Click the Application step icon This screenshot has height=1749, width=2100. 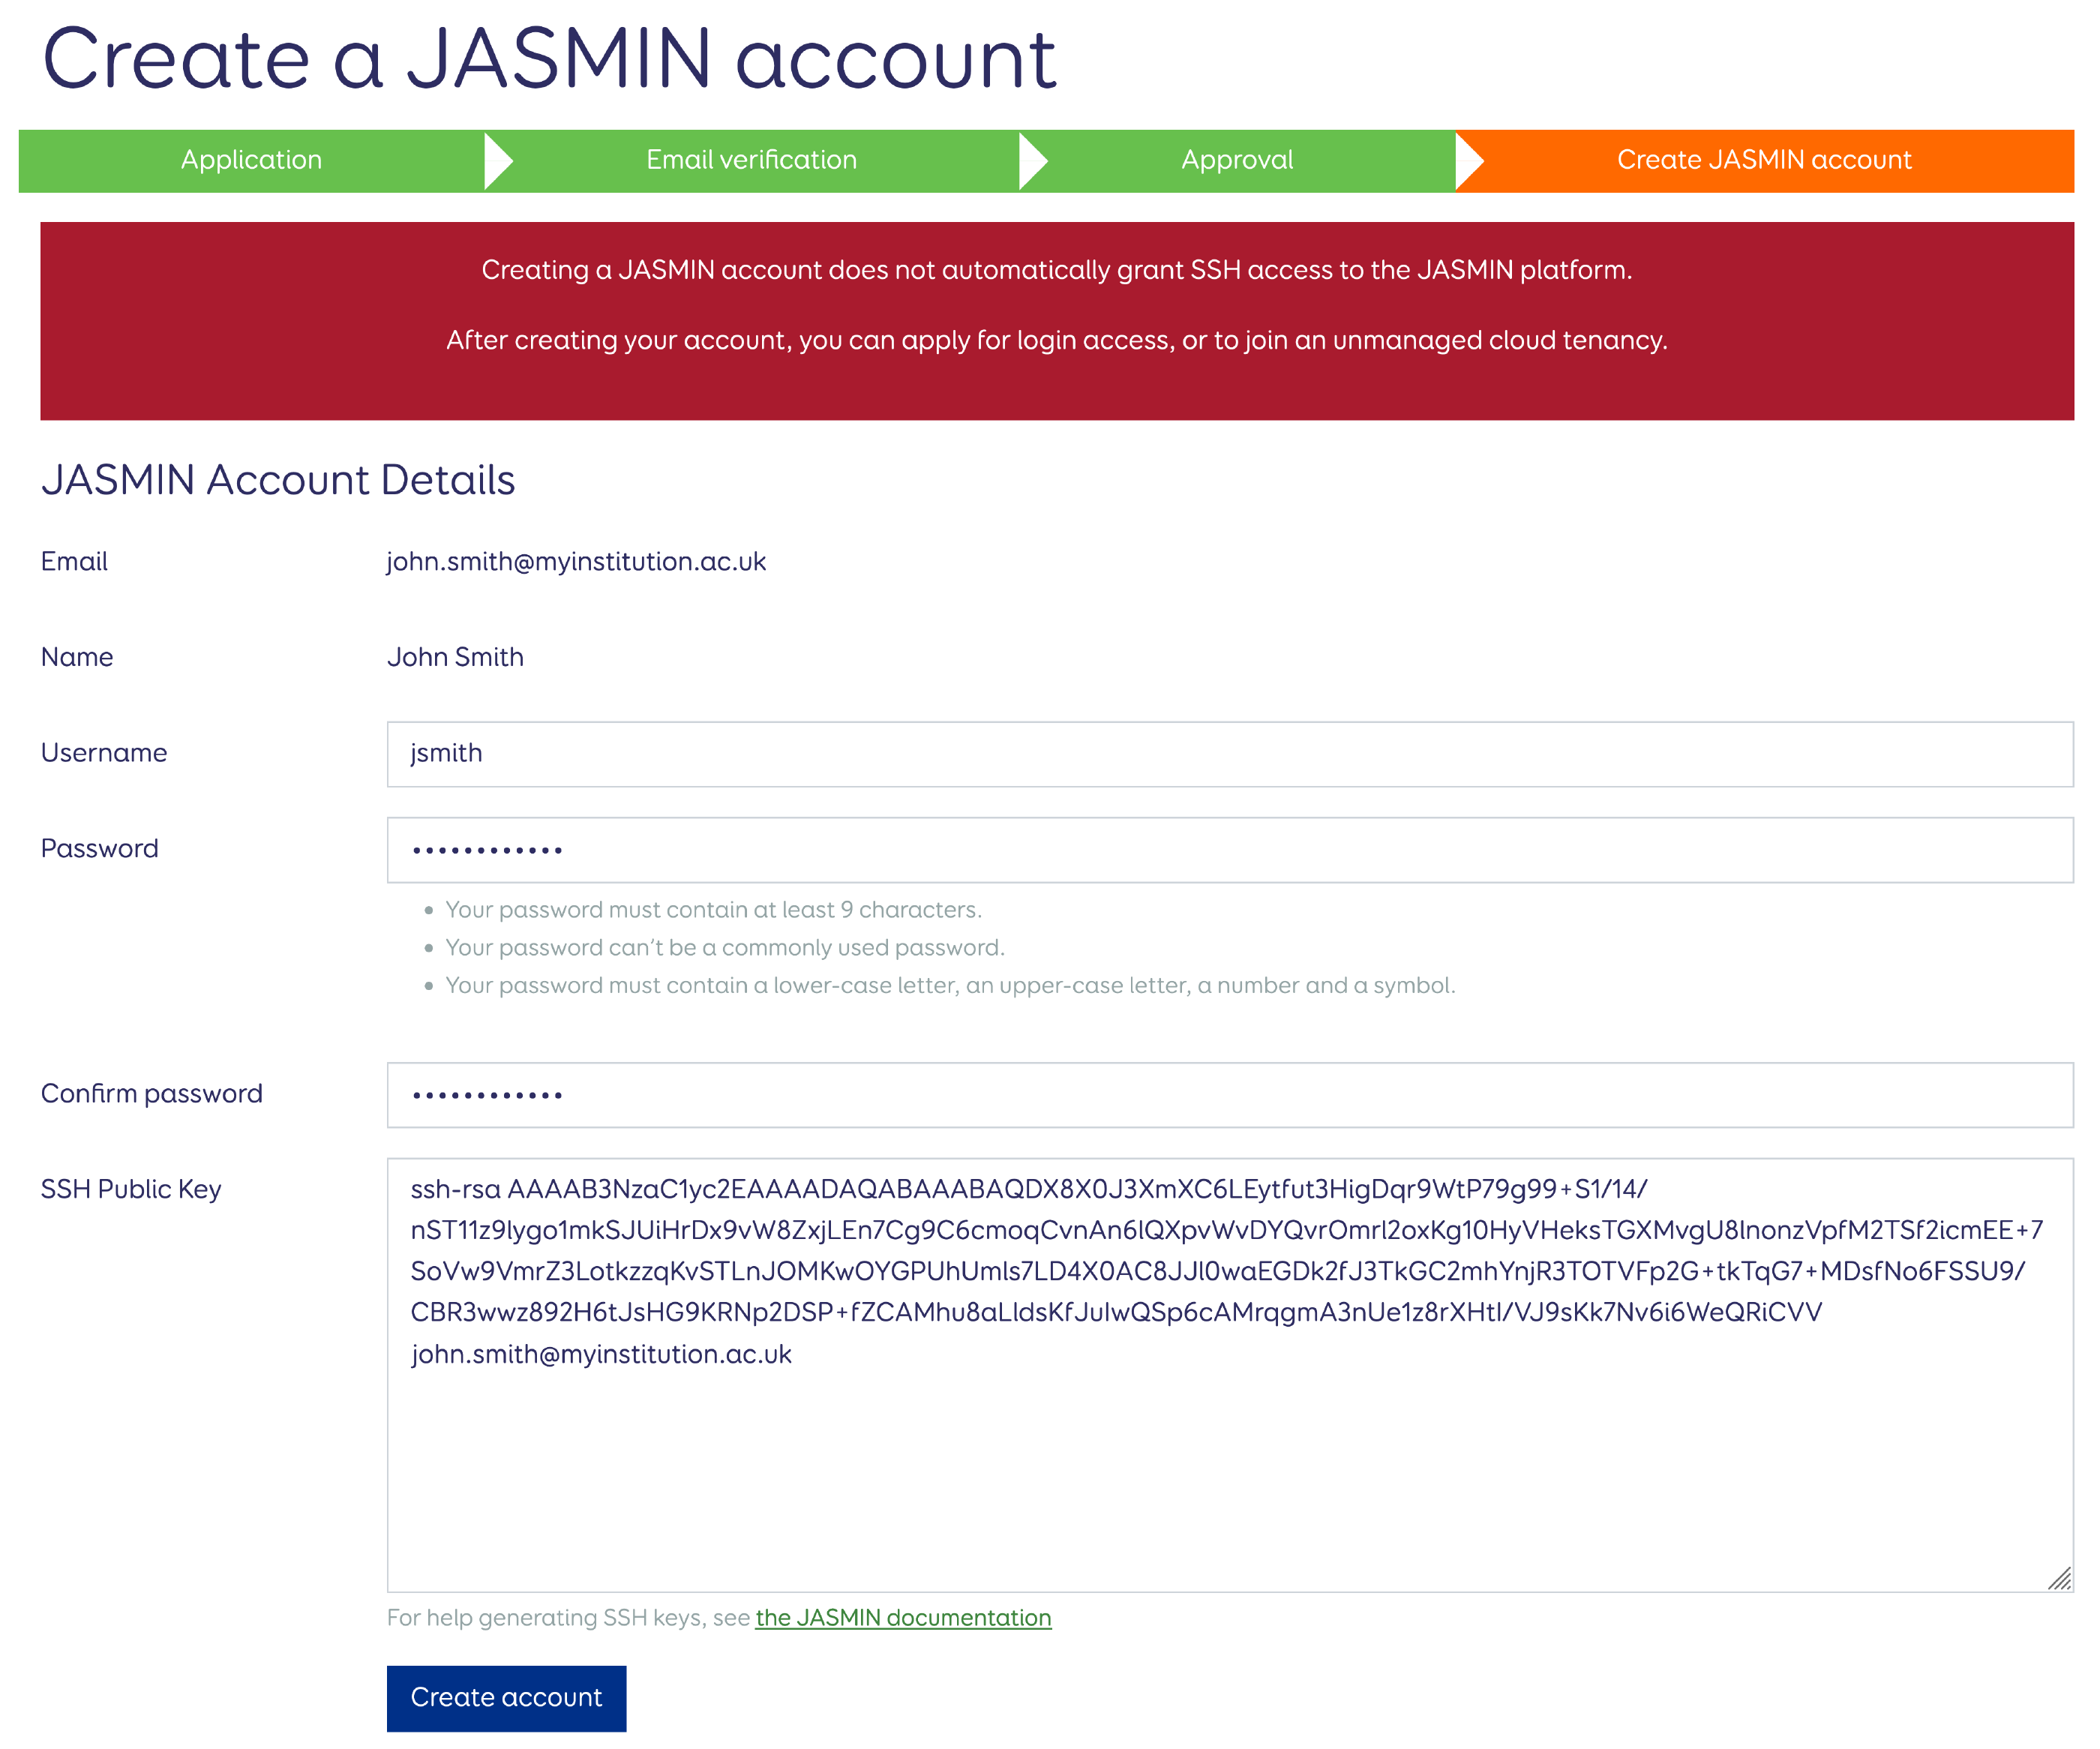click(x=250, y=159)
